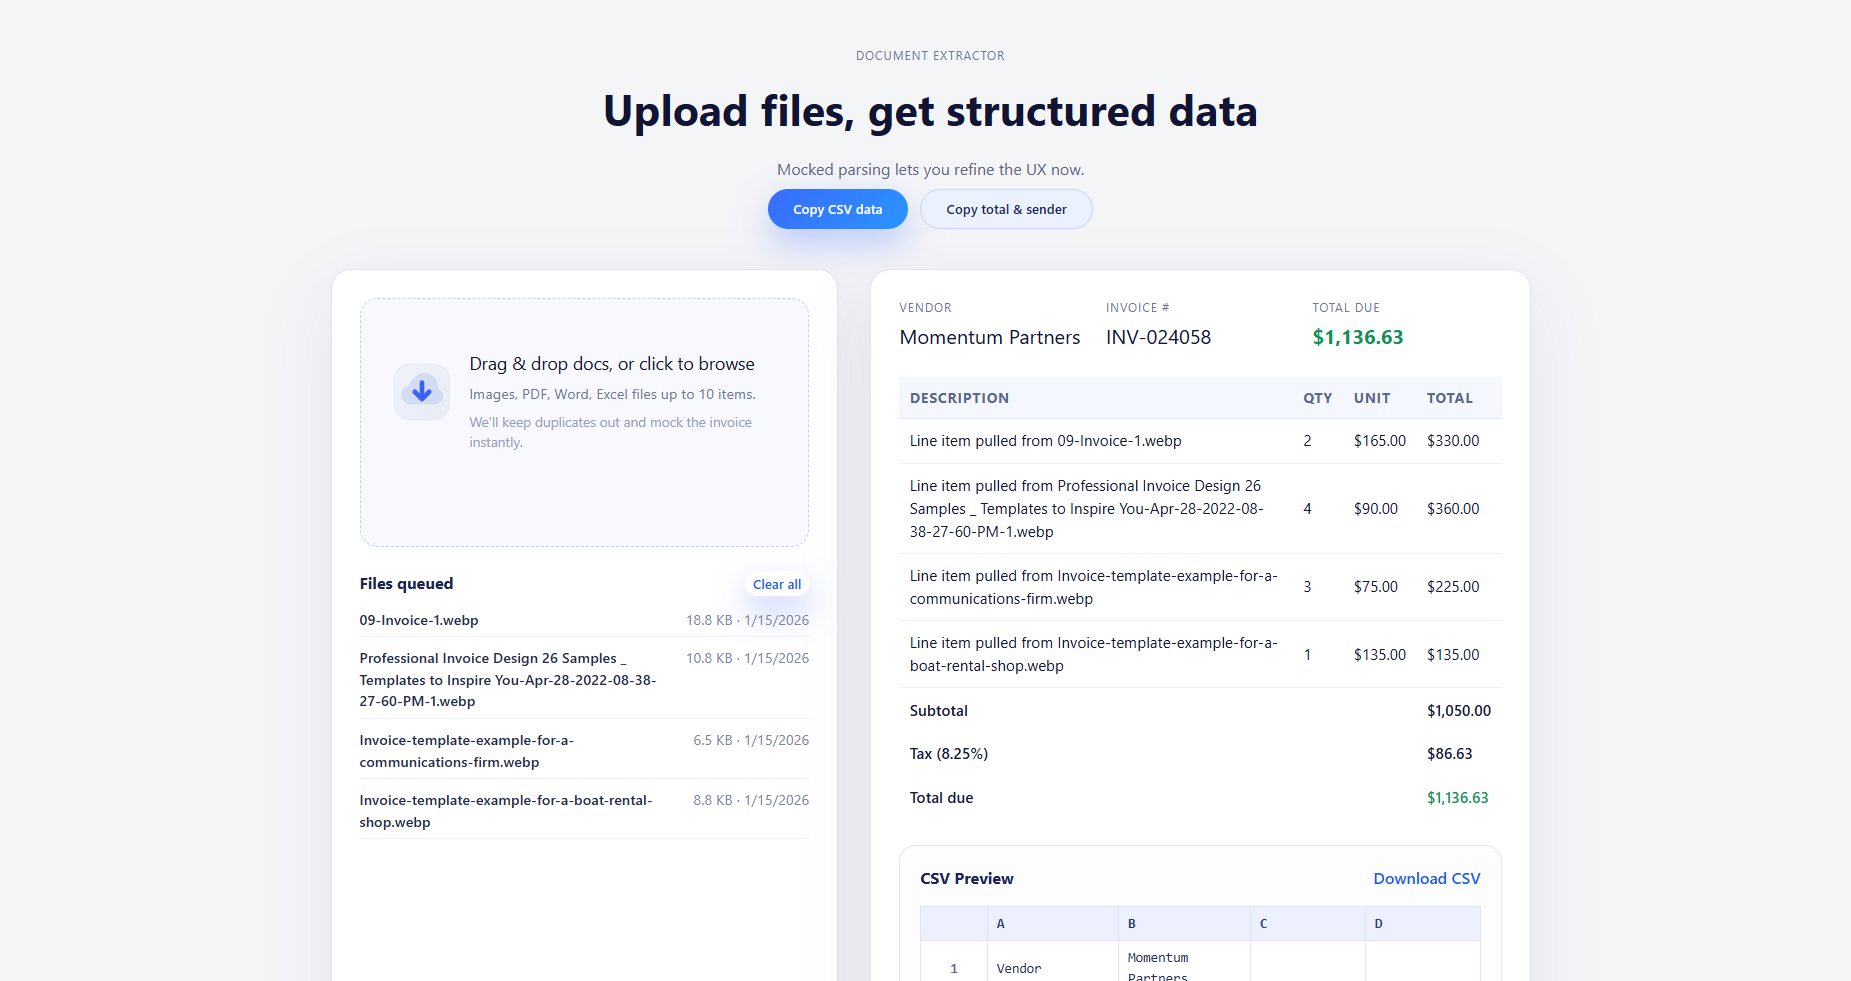
Task: Select row 1 in the CSV Preview
Action: [x=953, y=967]
